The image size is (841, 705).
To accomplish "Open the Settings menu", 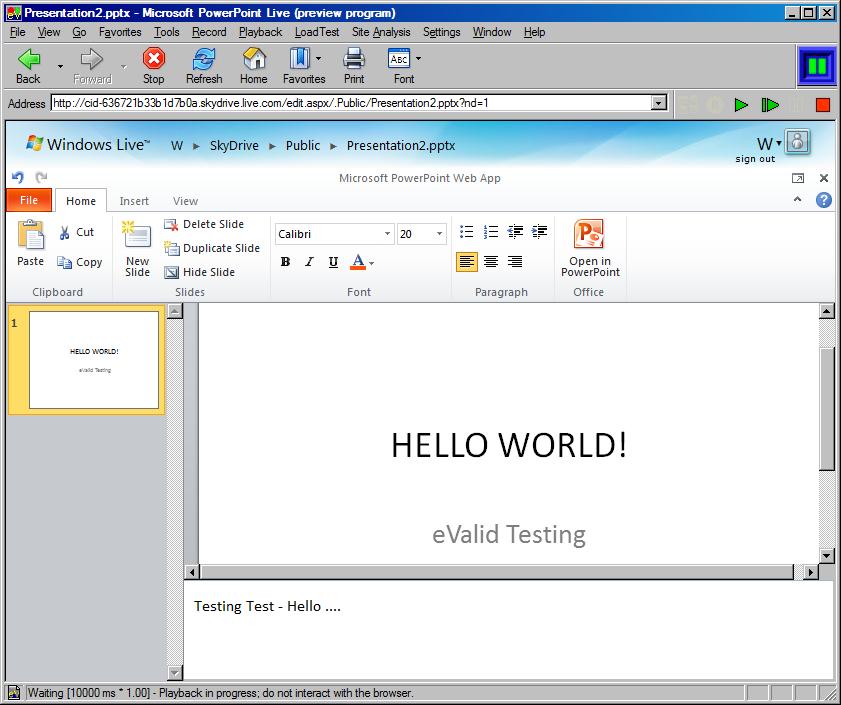I will point(441,32).
